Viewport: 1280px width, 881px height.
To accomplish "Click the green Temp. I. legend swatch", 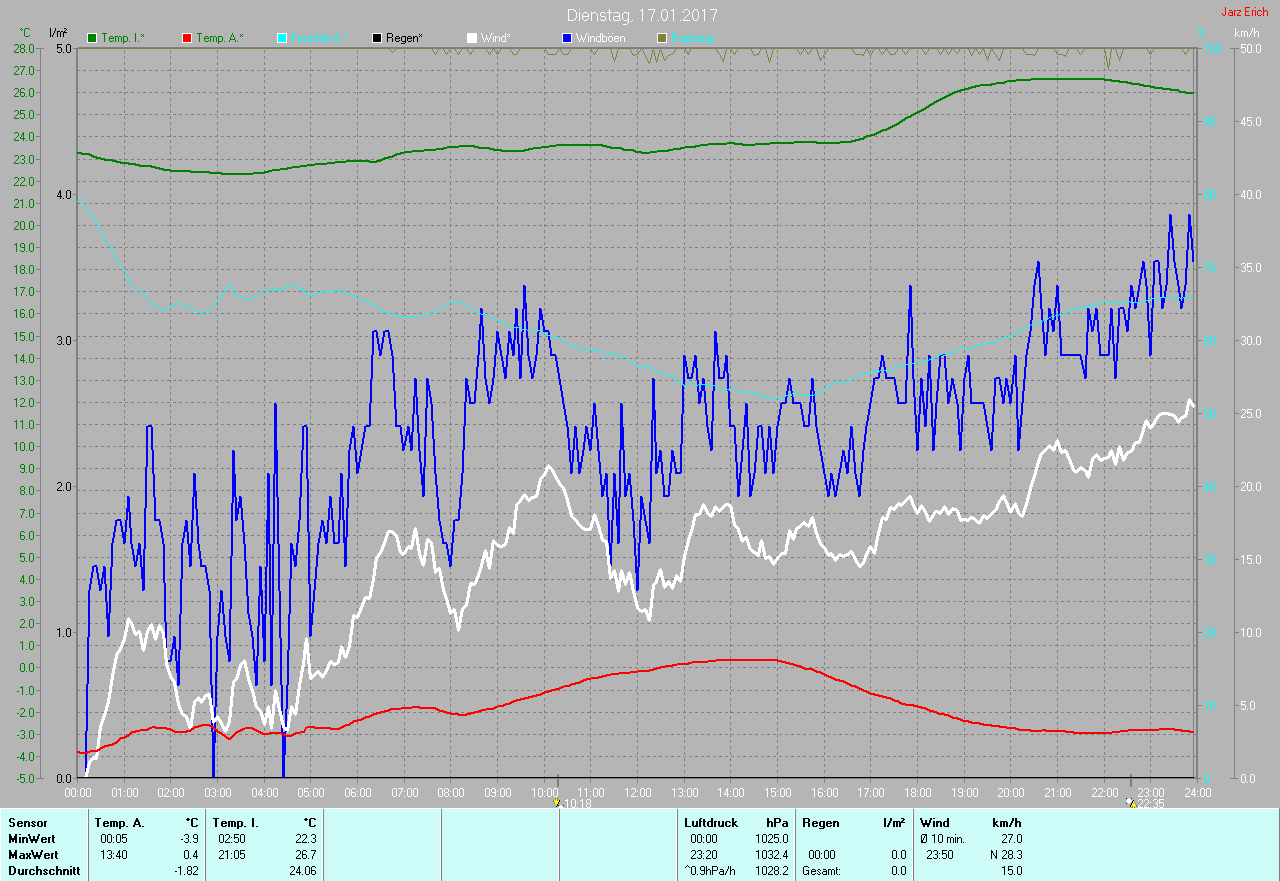I will [x=93, y=38].
